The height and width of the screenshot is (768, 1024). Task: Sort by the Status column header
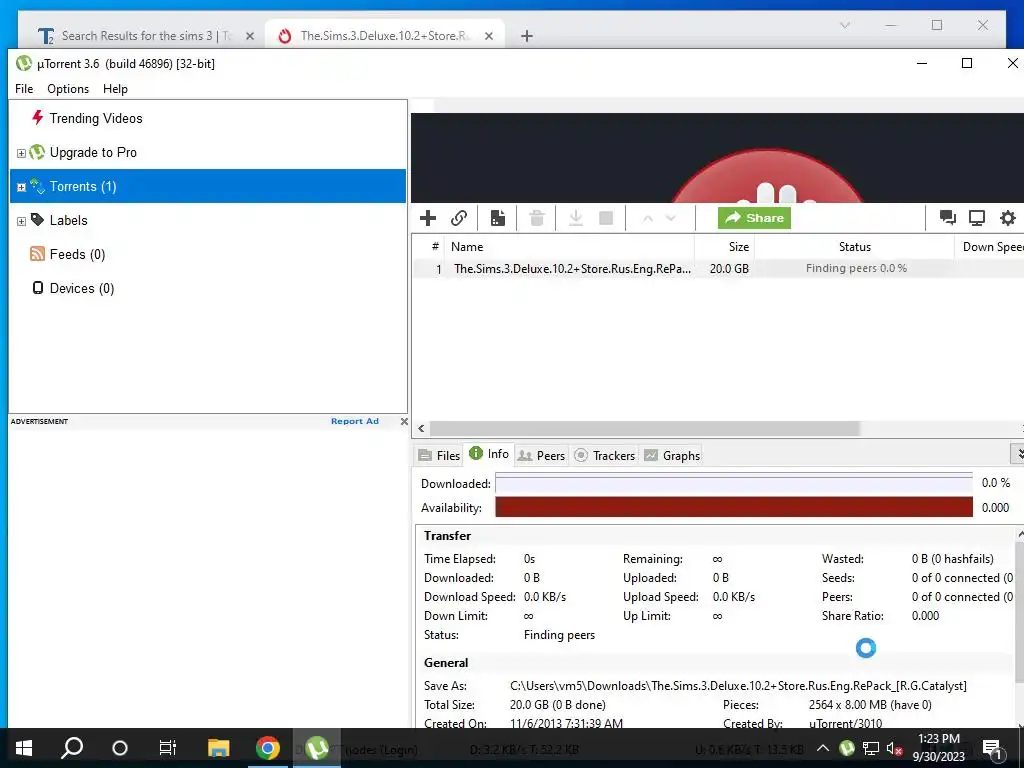(854, 247)
